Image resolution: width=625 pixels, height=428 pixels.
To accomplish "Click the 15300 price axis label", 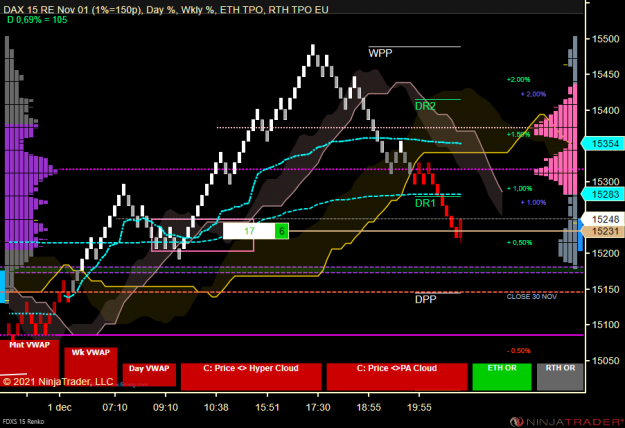I will 605,182.
